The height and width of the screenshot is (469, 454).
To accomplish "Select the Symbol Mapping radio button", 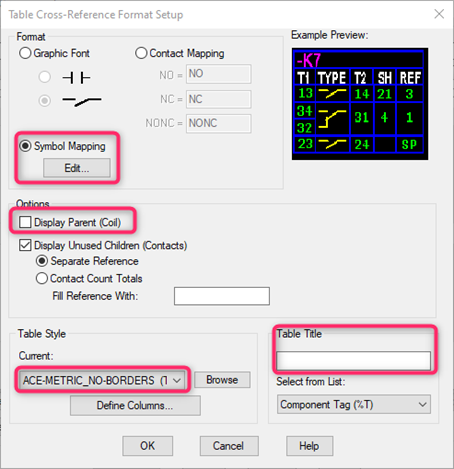I will tap(25, 146).
